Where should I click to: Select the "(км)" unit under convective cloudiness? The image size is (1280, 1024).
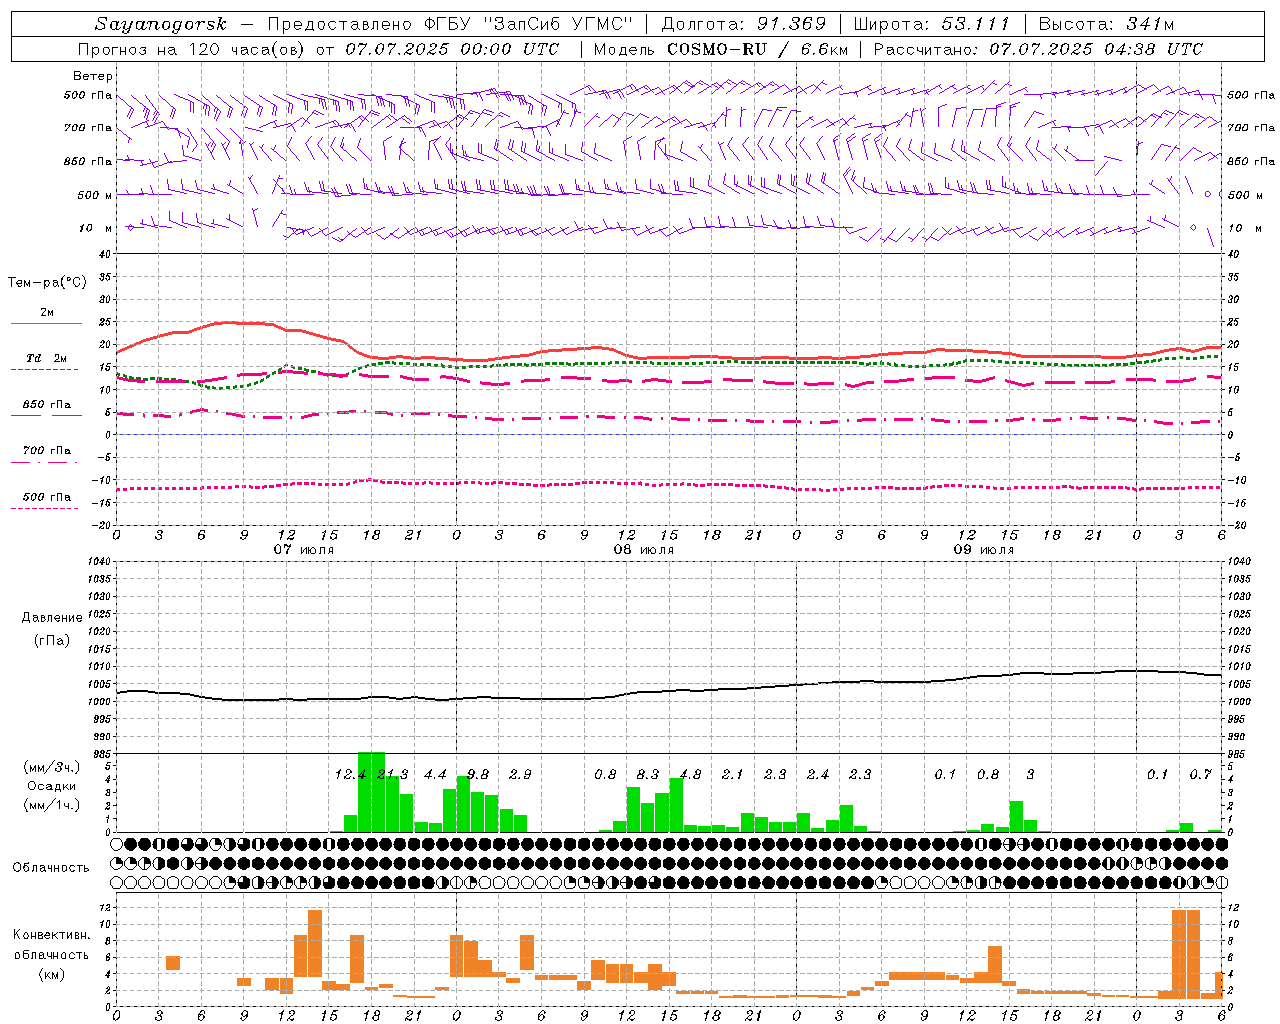(51, 974)
